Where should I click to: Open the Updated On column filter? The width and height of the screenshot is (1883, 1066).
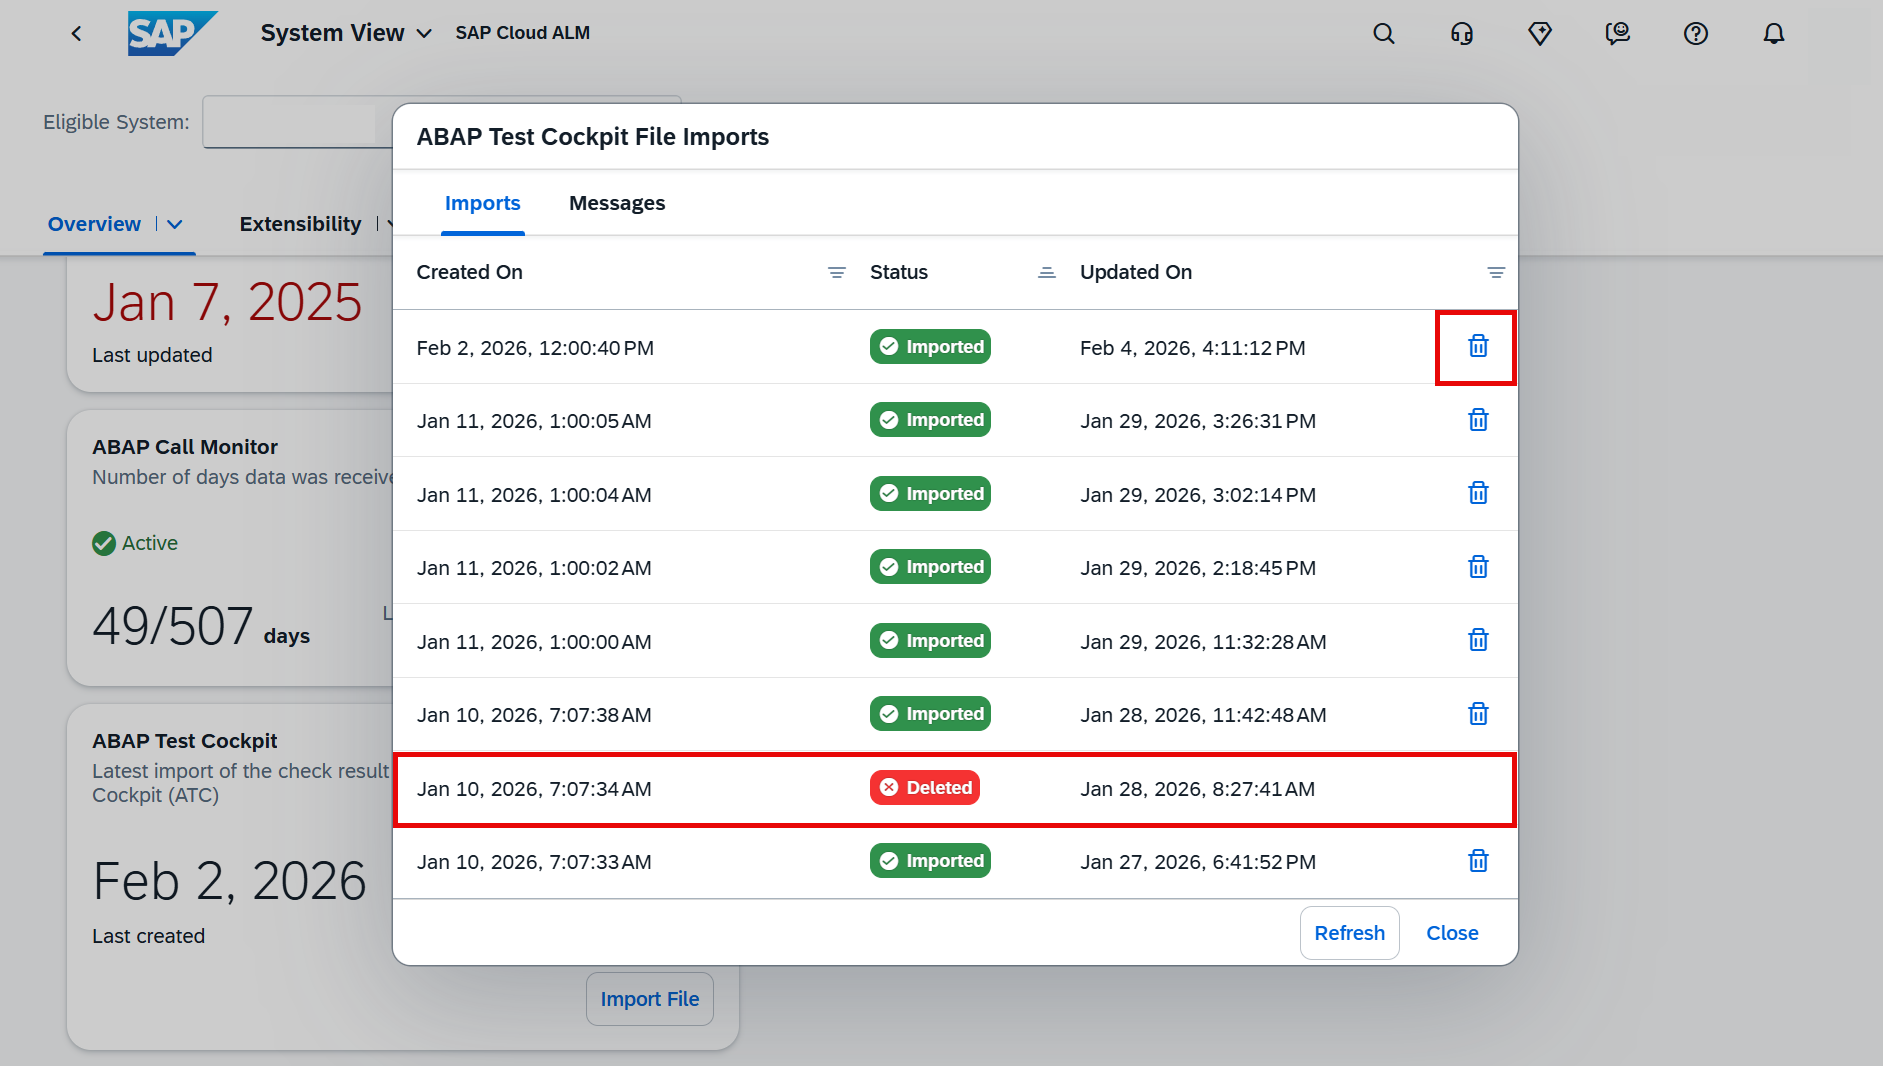[x=1495, y=273]
